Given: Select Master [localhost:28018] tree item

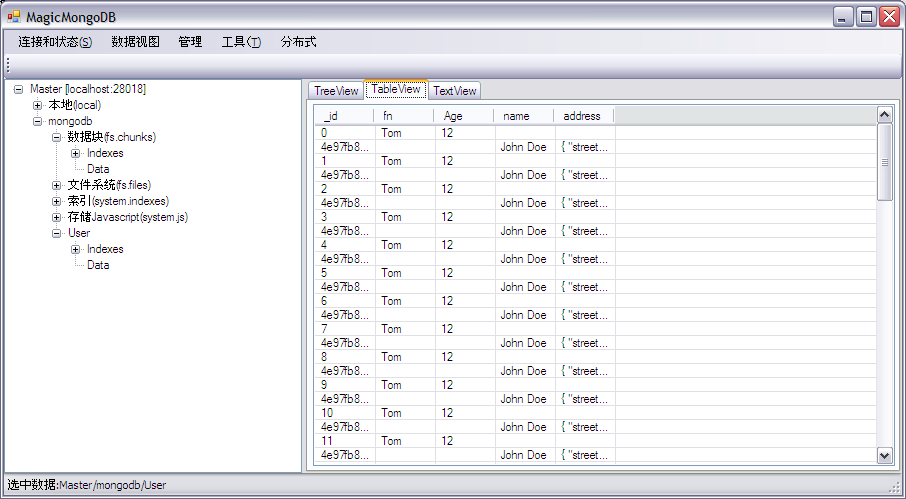Looking at the screenshot, I should (x=88, y=89).
